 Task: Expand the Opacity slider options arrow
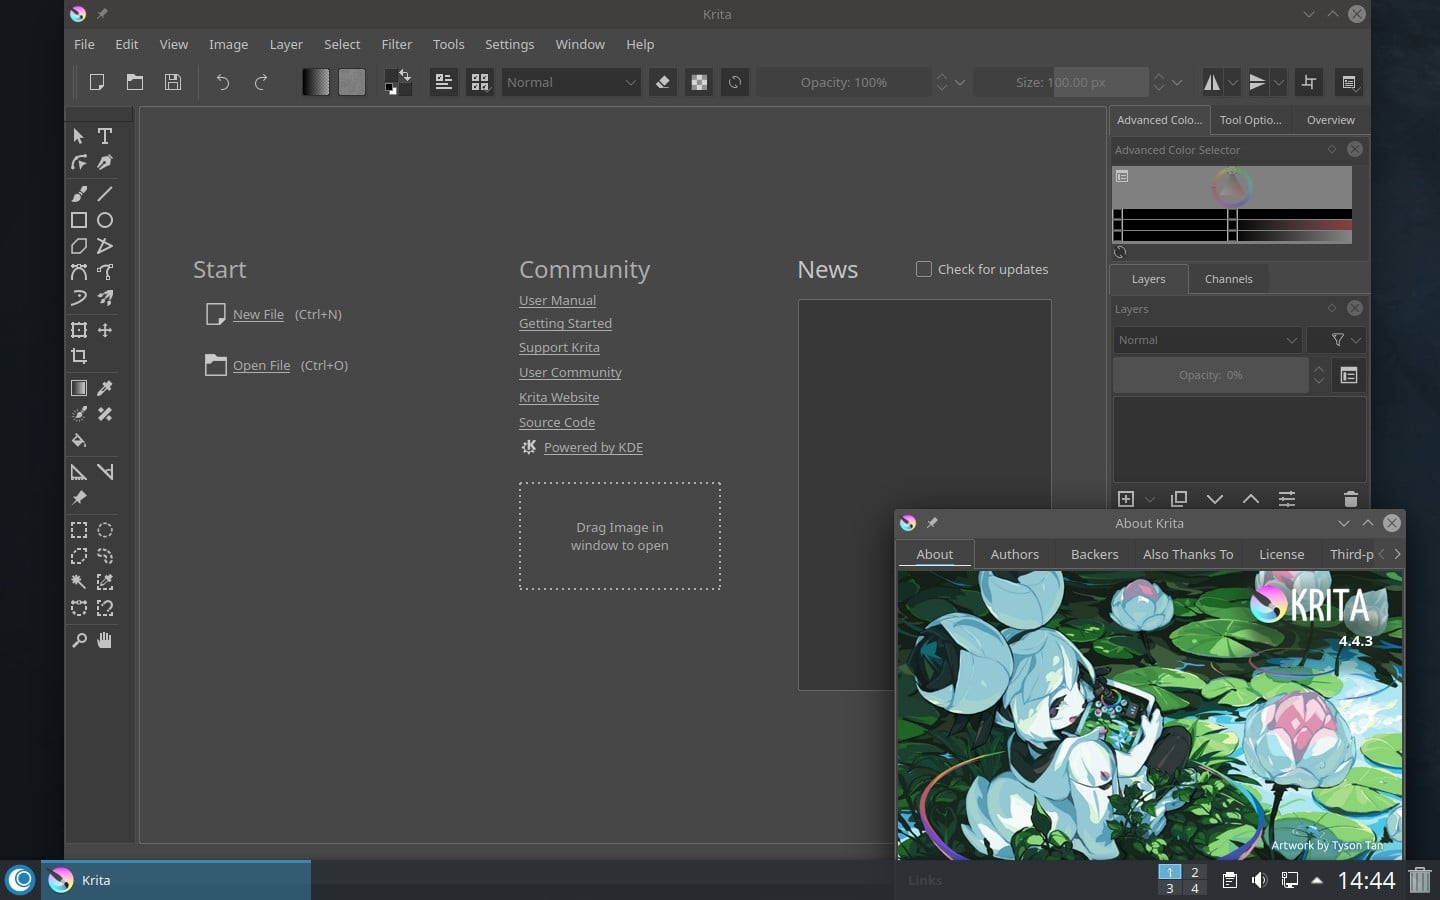(960, 82)
